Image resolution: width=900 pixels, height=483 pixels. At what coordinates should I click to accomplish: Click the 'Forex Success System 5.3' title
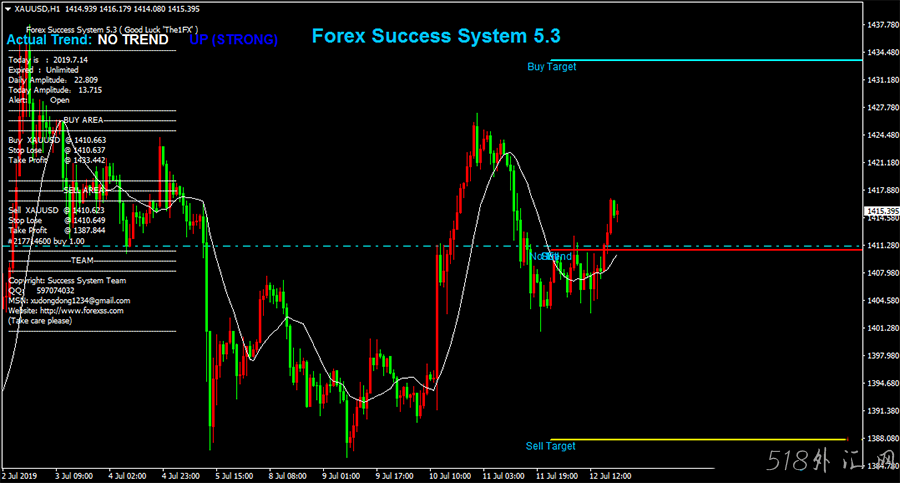pyautogui.click(x=436, y=36)
